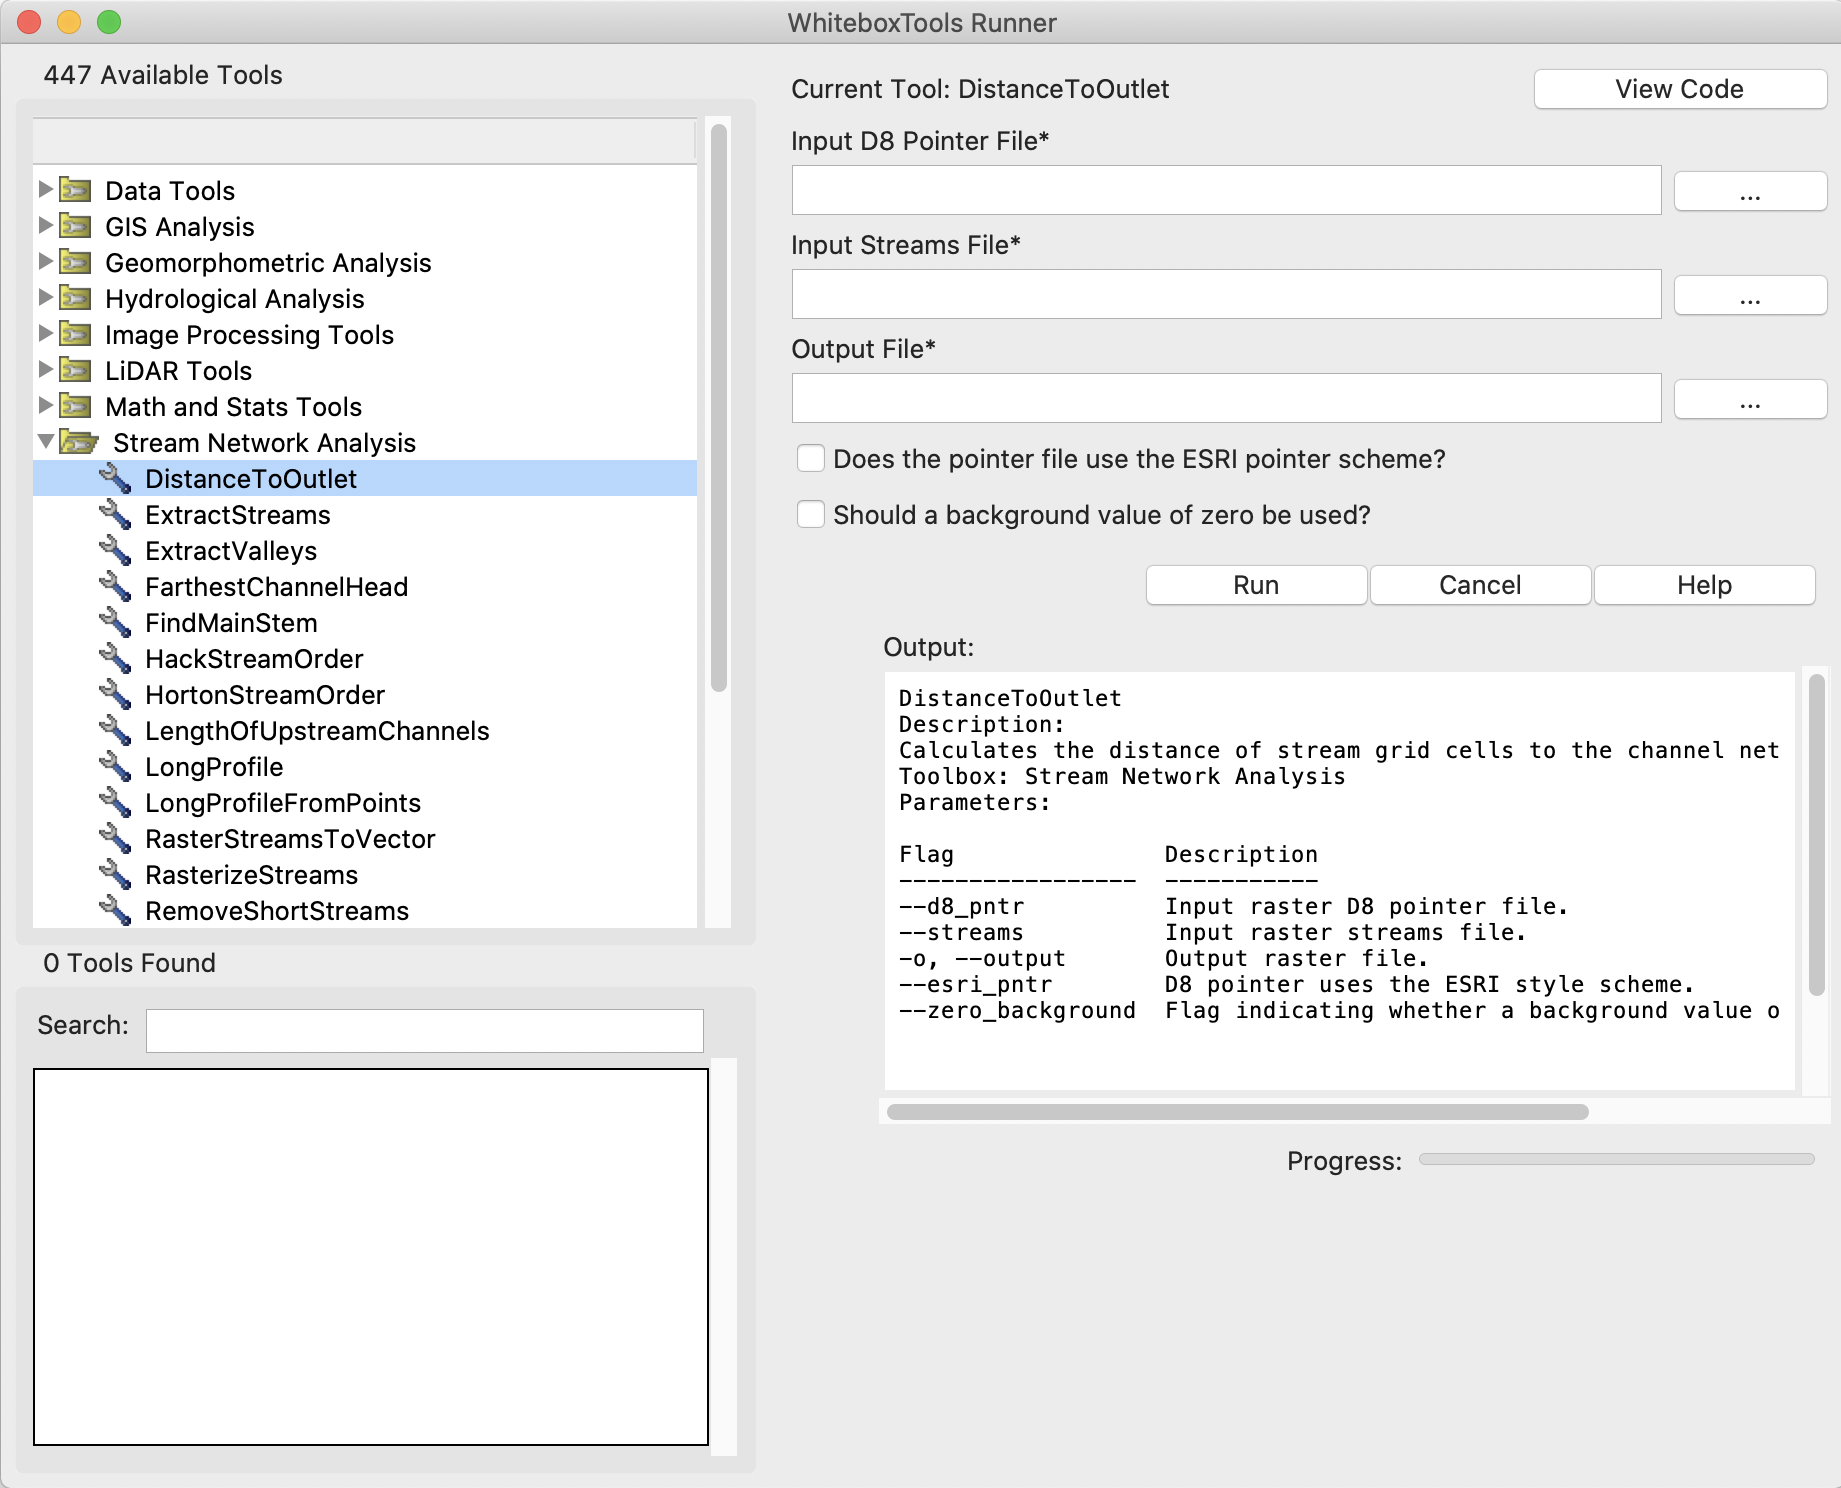Click the HackStreamOrder wrench icon

pyautogui.click(x=115, y=659)
